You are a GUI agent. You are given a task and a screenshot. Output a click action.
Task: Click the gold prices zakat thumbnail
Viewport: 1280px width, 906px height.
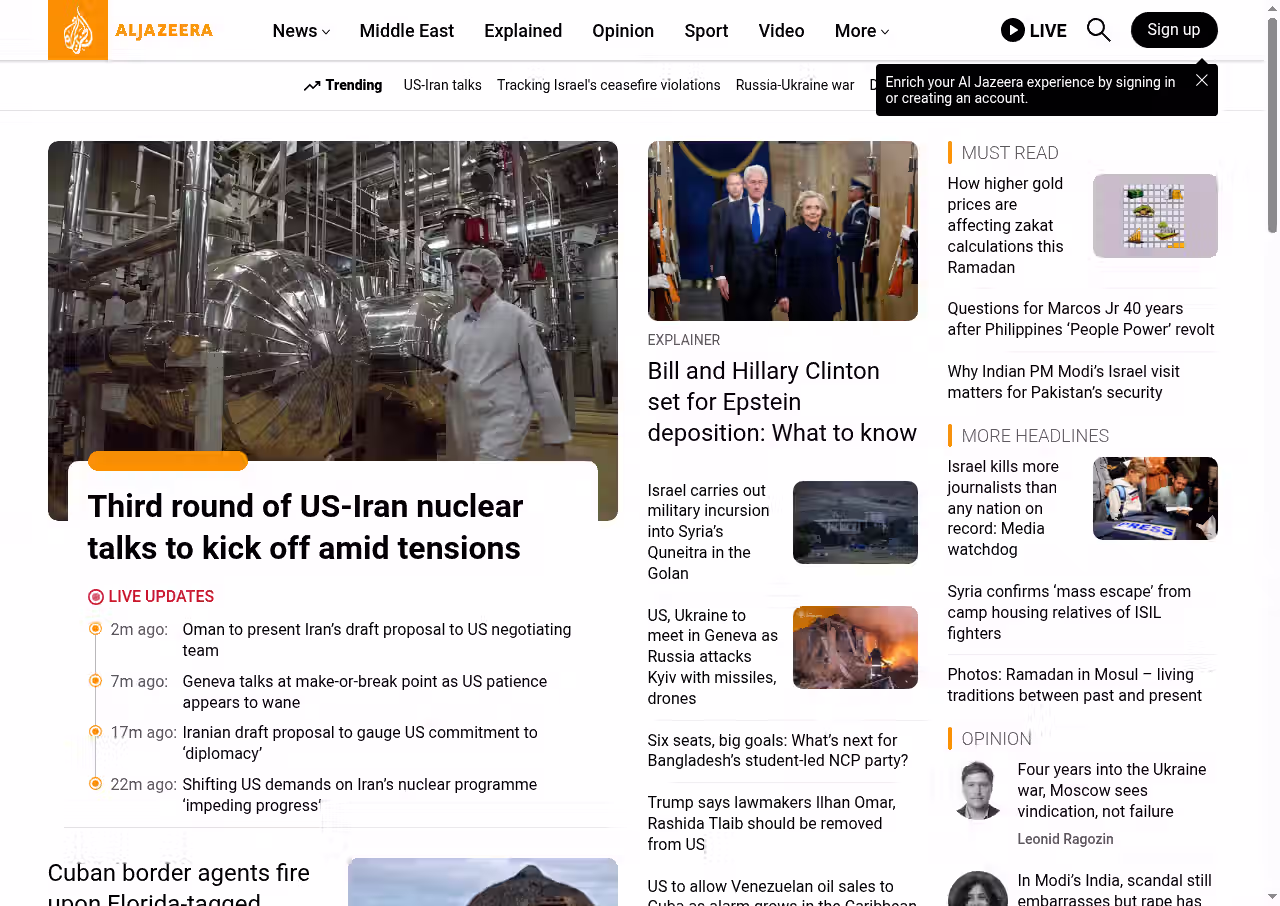tap(1154, 216)
